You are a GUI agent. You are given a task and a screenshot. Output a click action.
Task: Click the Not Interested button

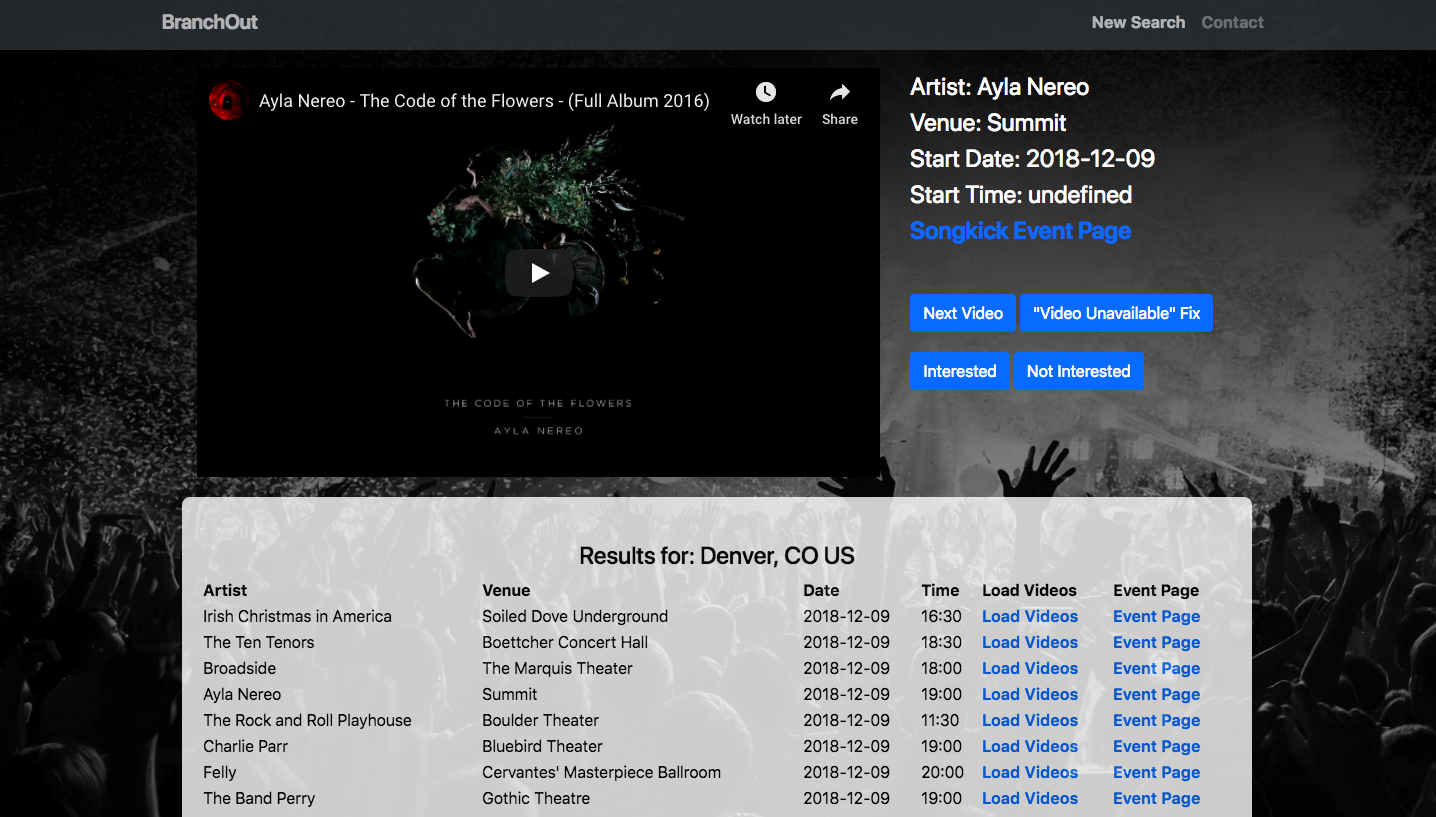[1078, 371]
